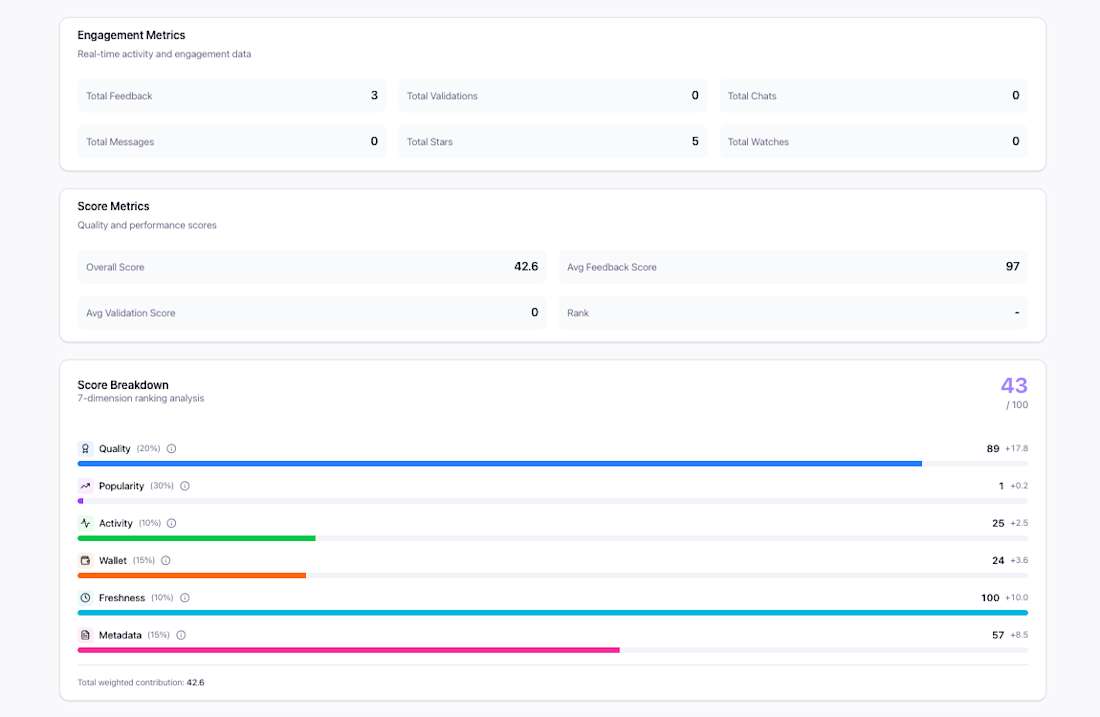Screen dimensions: 1100x717
Task: Click the purple 43 score display
Action: click(1014, 385)
